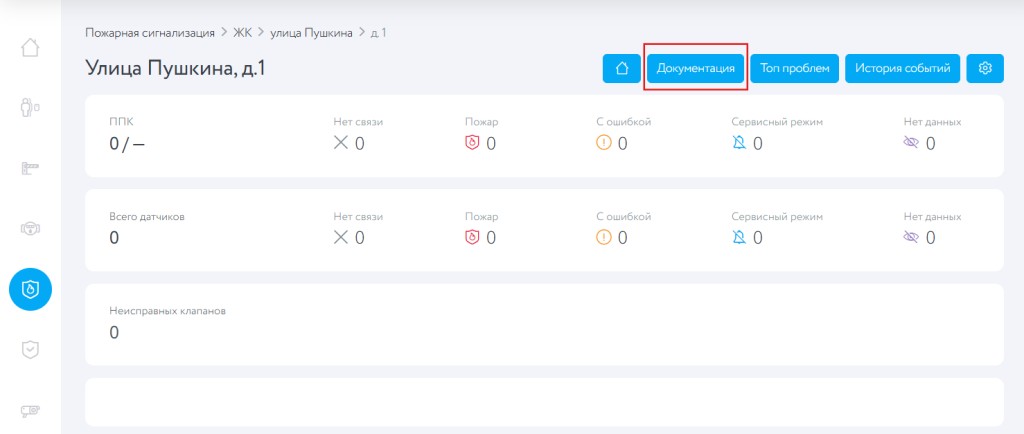Image resolution: width=1024 pixels, height=434 pixels.
Task: Open the home icon in the left sidebar
Action: pyautogui.click(x=30, y=47)
